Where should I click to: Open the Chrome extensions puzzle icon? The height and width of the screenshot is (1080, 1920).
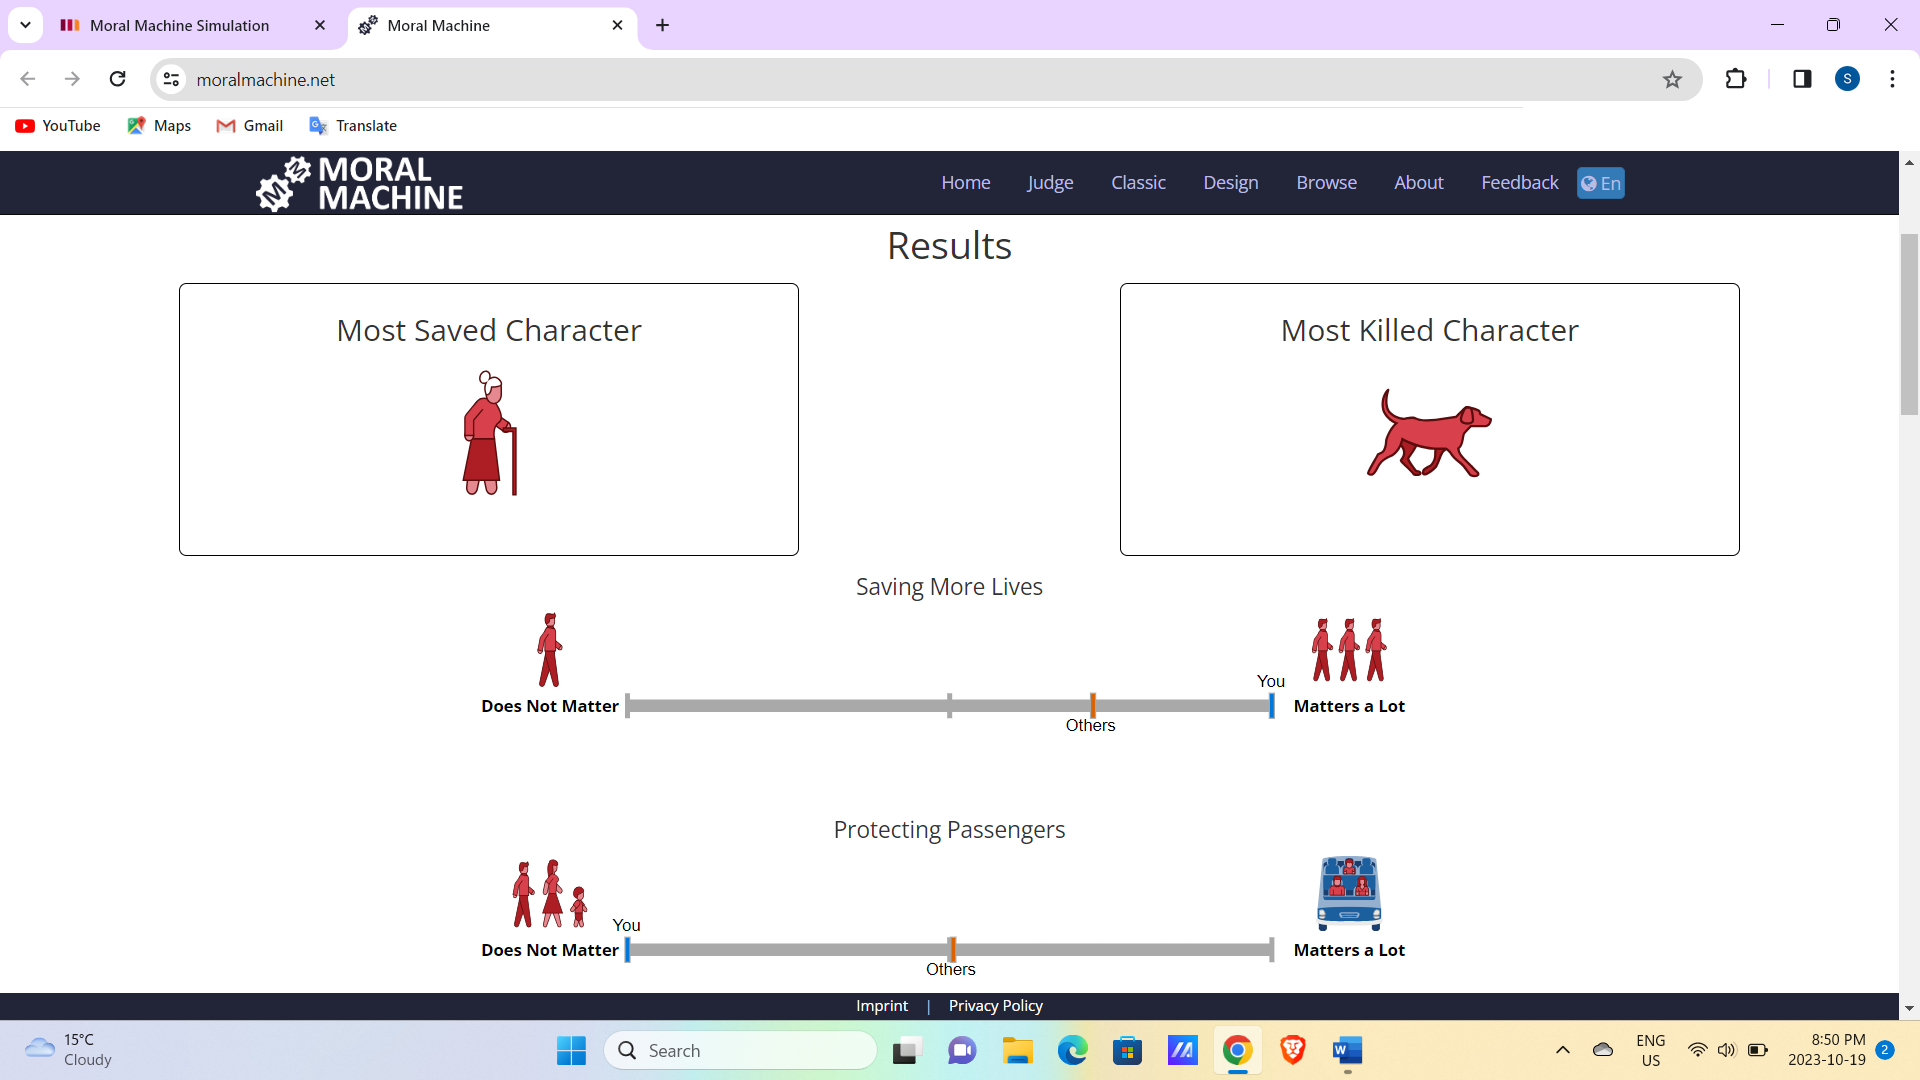click(1736, 79)
